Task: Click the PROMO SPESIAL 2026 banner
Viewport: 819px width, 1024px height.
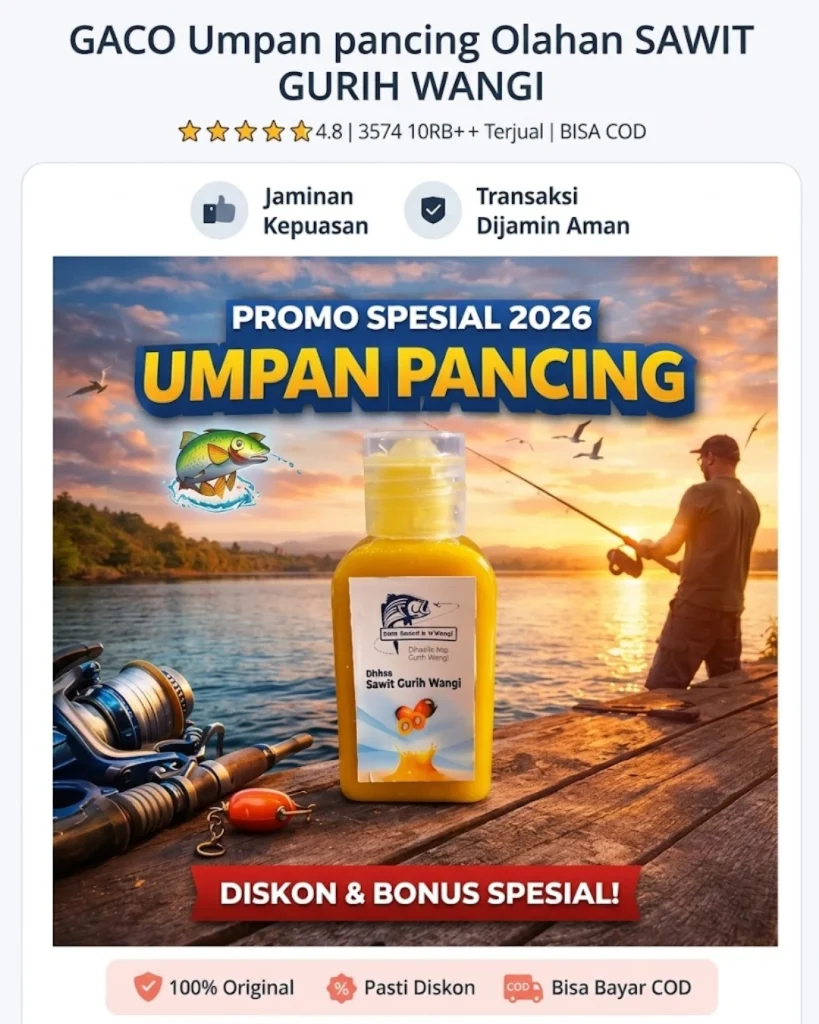Action: (x=411, y=318)
